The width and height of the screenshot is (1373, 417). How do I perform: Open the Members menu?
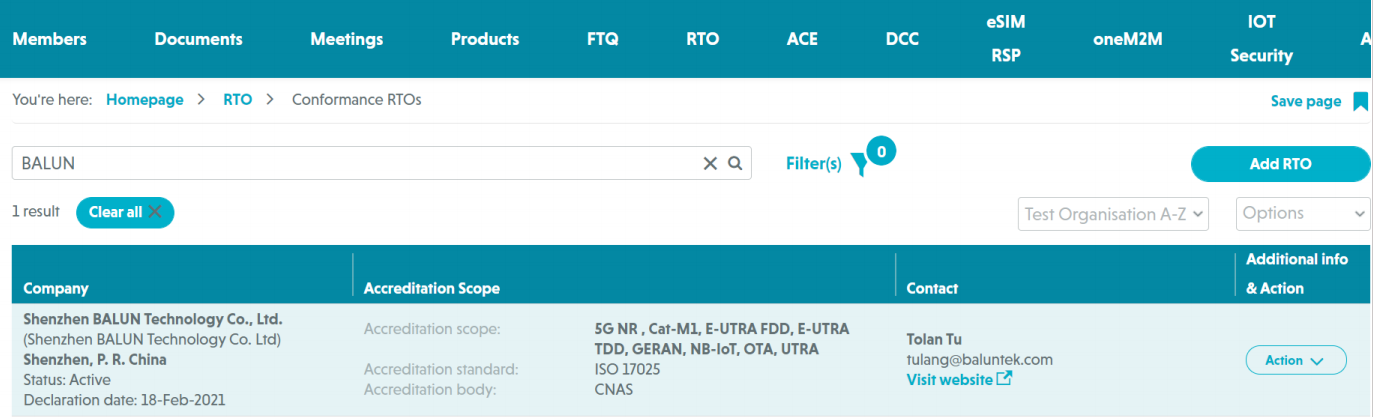point(49,39)
